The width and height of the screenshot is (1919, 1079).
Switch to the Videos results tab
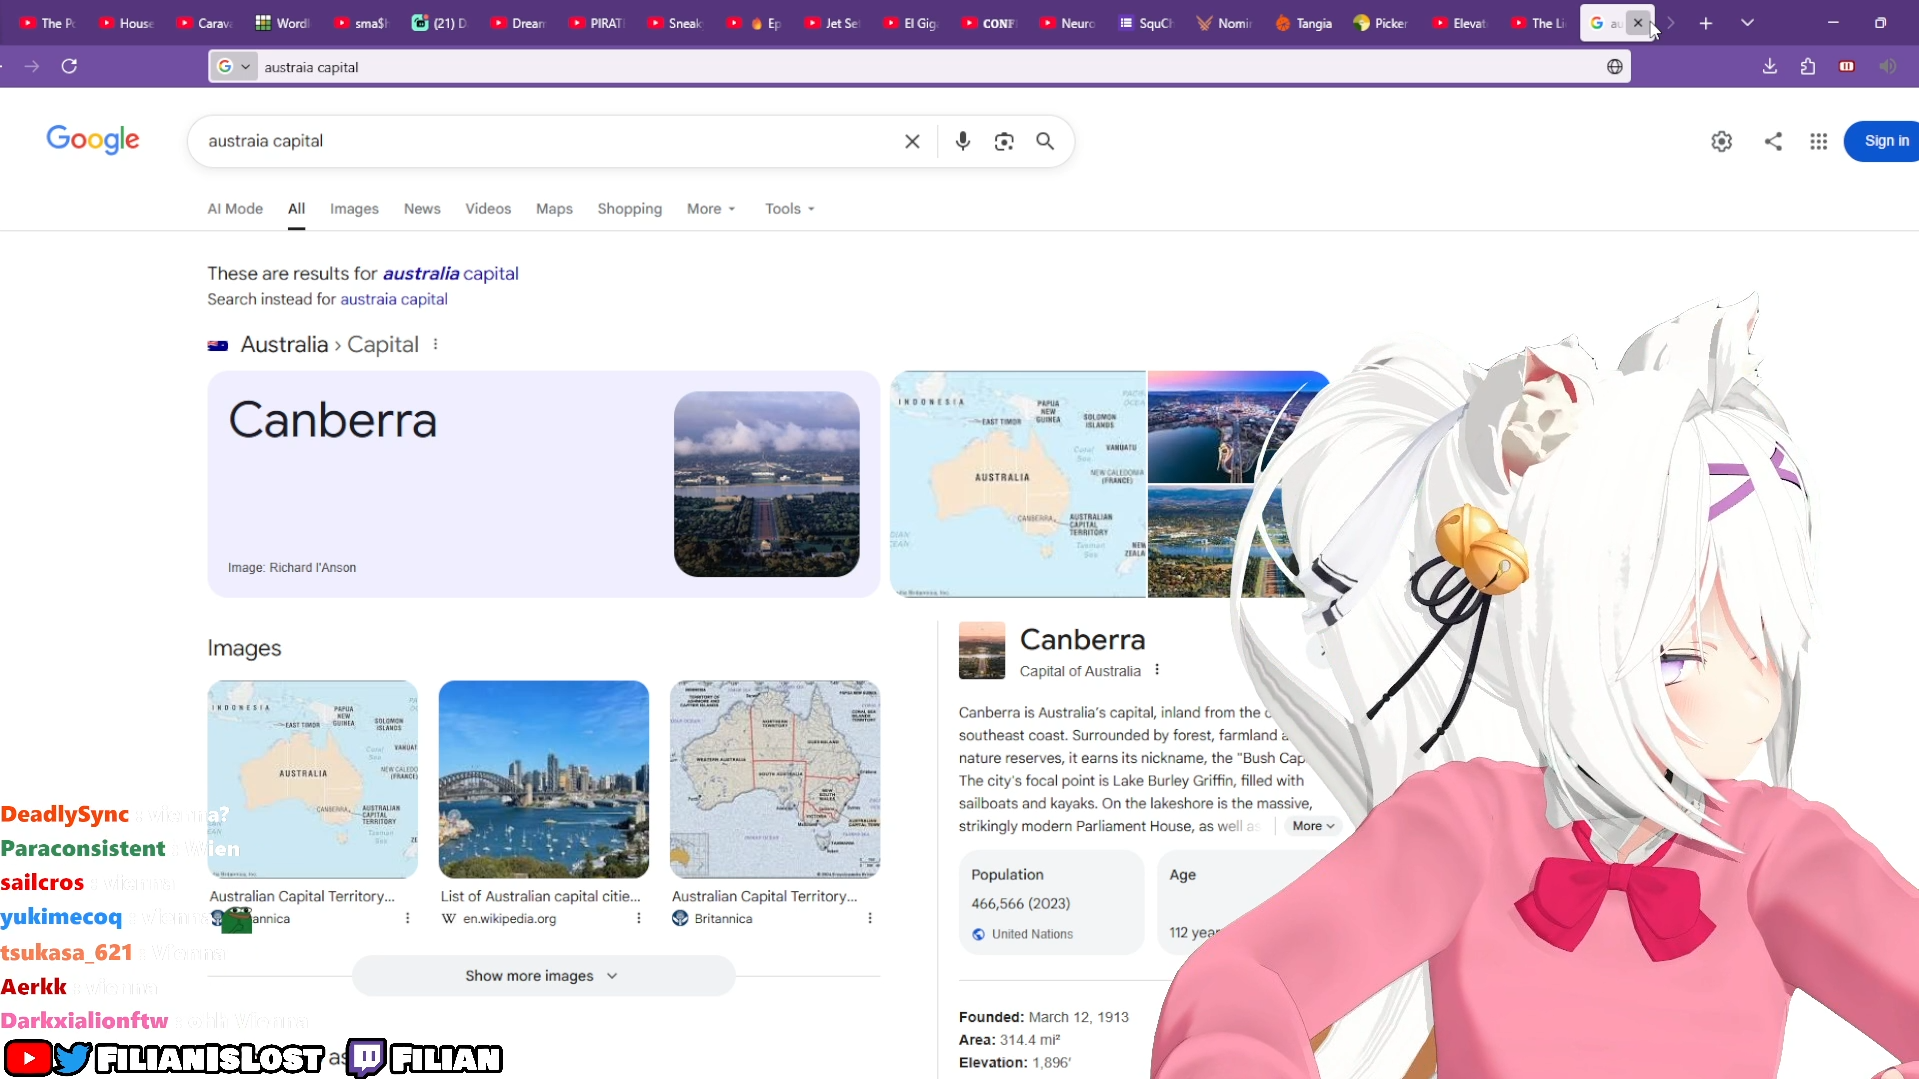(x=488, y=209)
